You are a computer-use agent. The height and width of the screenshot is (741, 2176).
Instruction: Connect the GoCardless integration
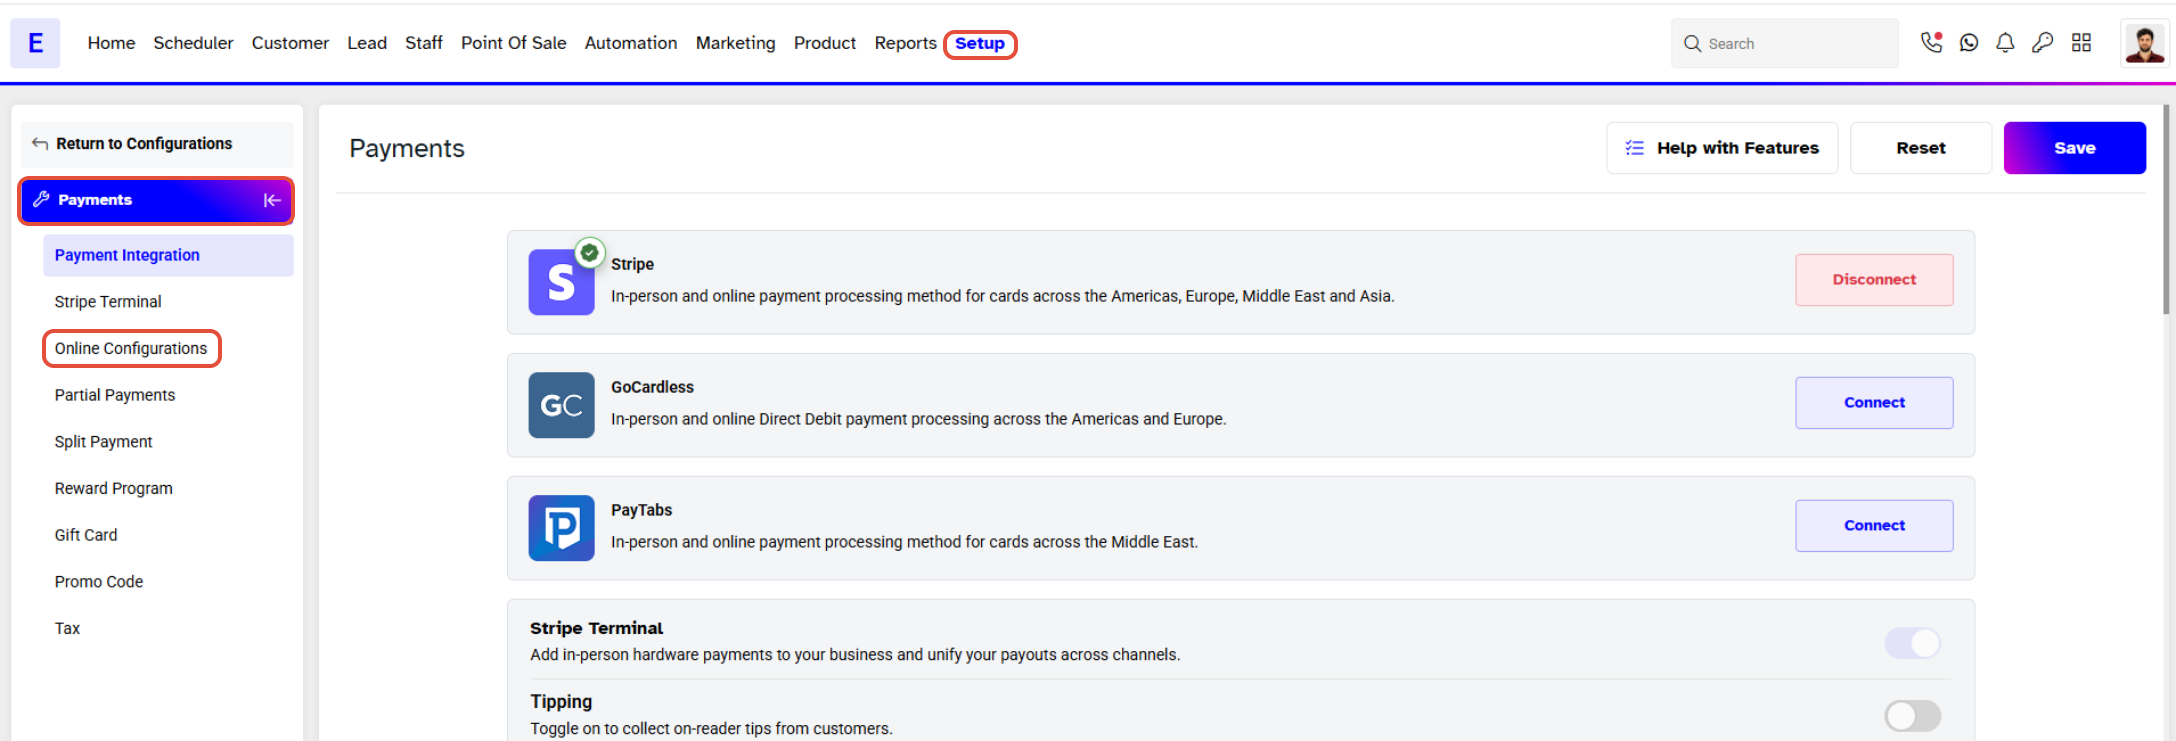coord(1874,403)
